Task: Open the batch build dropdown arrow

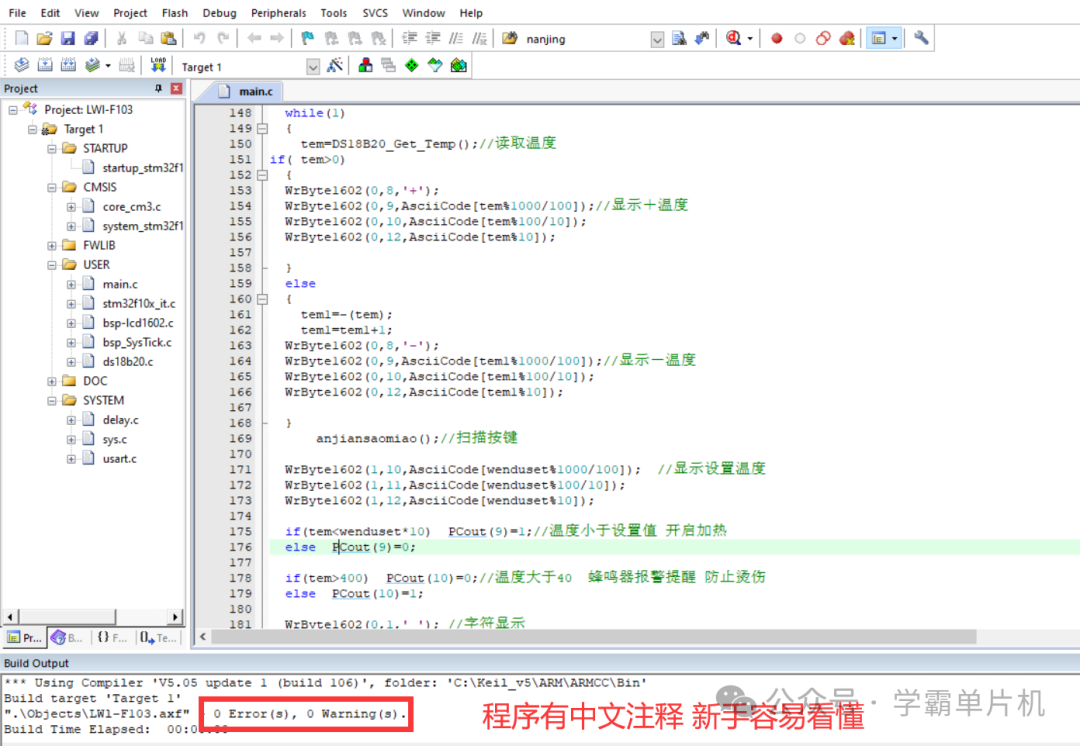Action: [108, 66]
